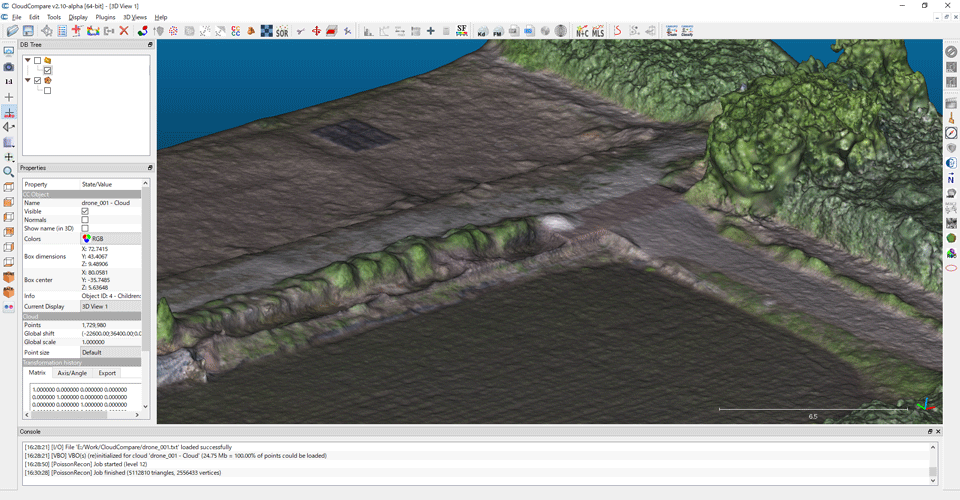Open the translate/rotate tool
The width and height of the screenshot is (960, 500).
coord(316,31)
